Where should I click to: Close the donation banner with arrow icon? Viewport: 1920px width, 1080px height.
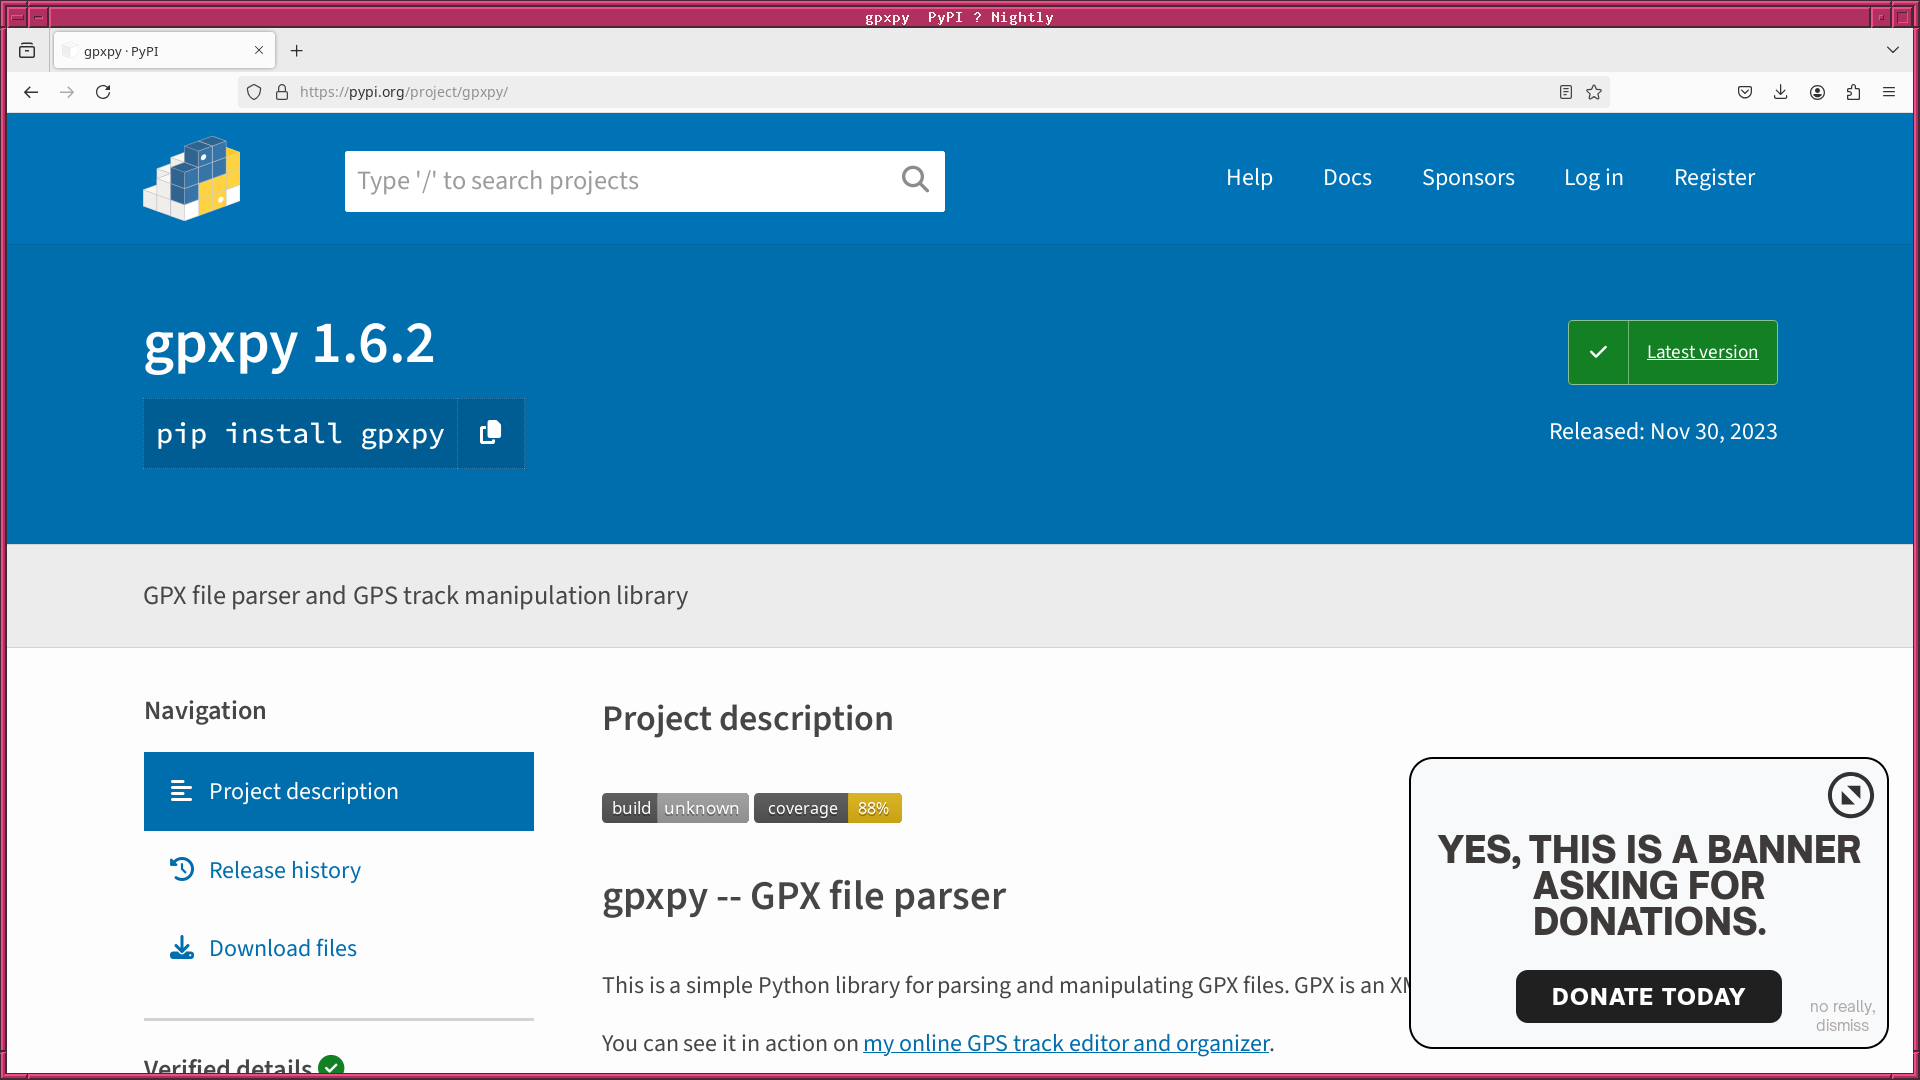point(1850,796)
